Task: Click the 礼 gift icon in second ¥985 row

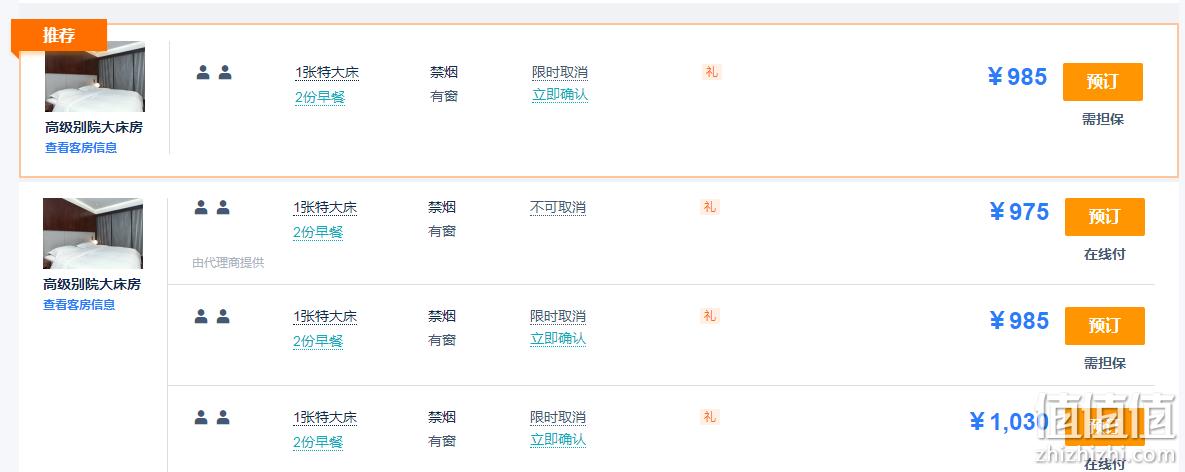Action: point(710,316)
